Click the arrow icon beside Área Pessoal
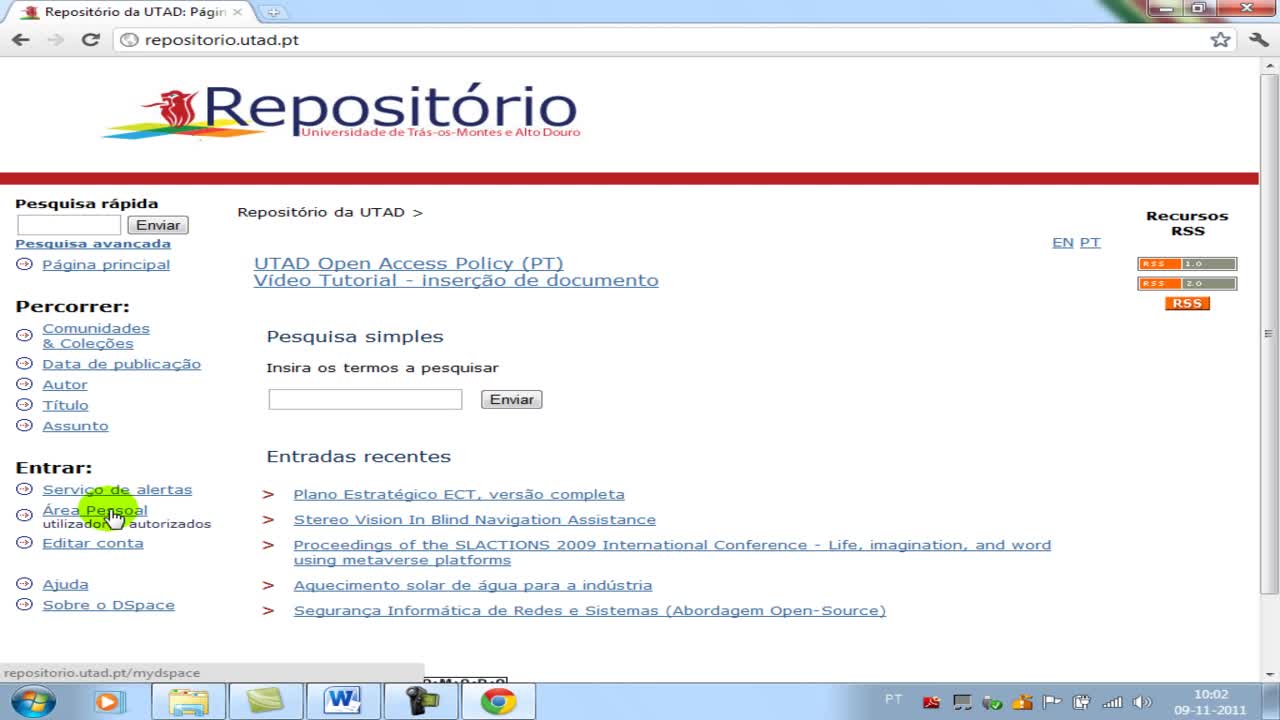Image resolution: width=1280 pixels, height=720 pixels. pyautogui.click(x=24, y=516)
